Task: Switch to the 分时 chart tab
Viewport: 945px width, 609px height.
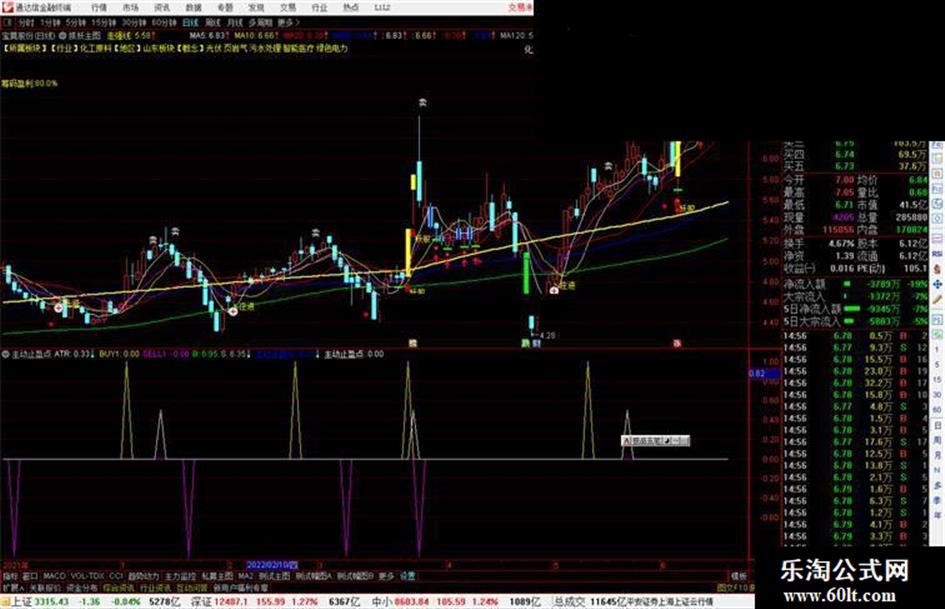Action: pos(26,22)
